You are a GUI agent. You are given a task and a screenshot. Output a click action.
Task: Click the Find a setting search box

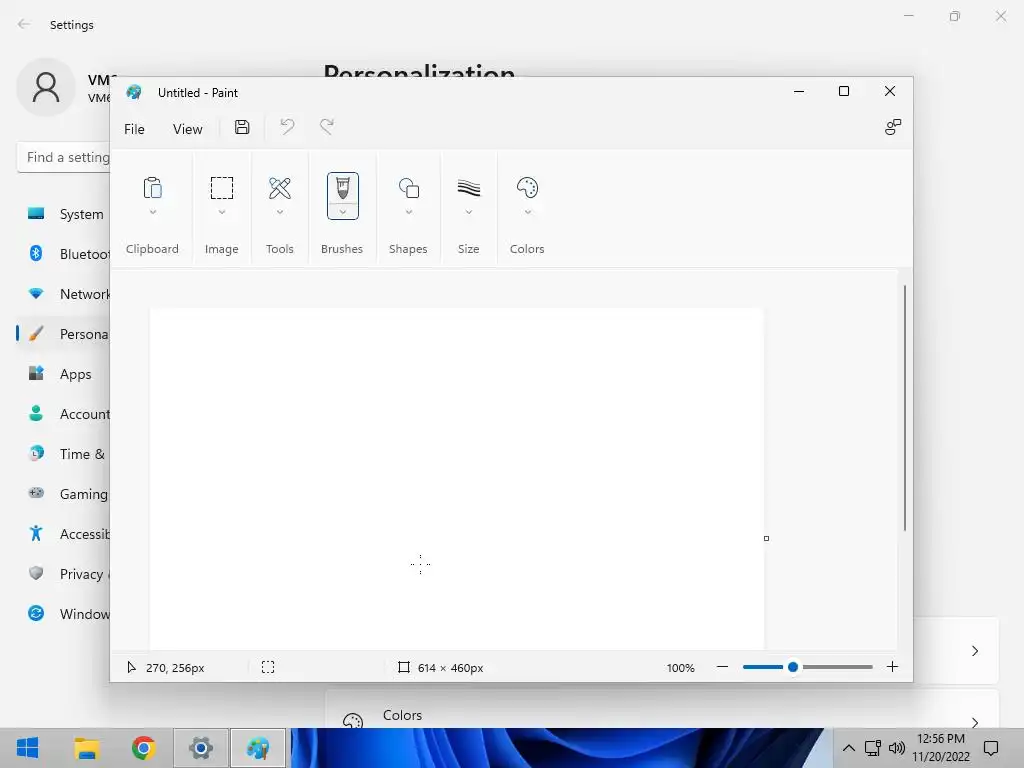pos(63,157)
